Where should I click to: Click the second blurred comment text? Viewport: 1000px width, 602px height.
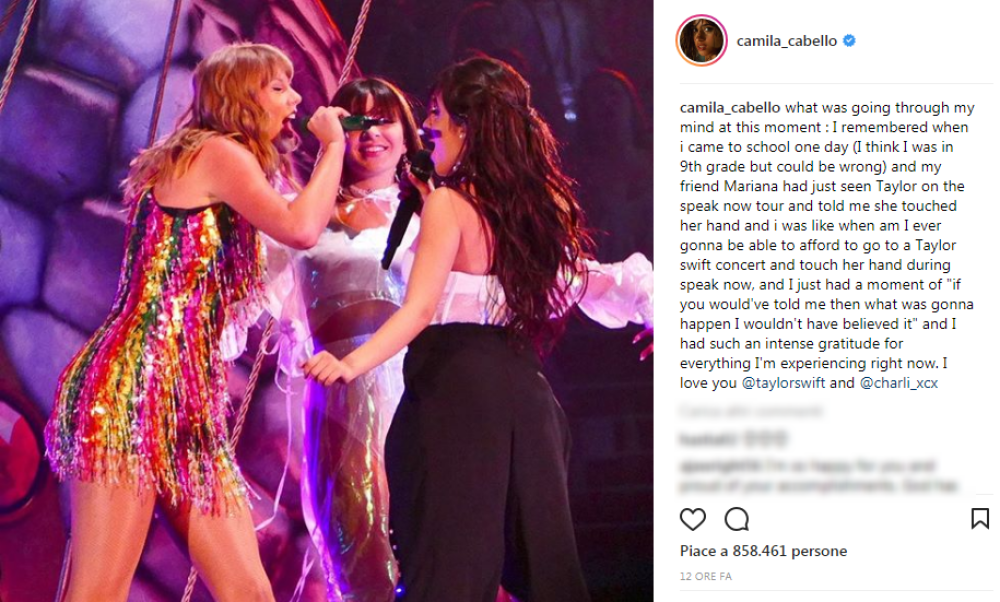pyautogui.click(x=819, y=476)
